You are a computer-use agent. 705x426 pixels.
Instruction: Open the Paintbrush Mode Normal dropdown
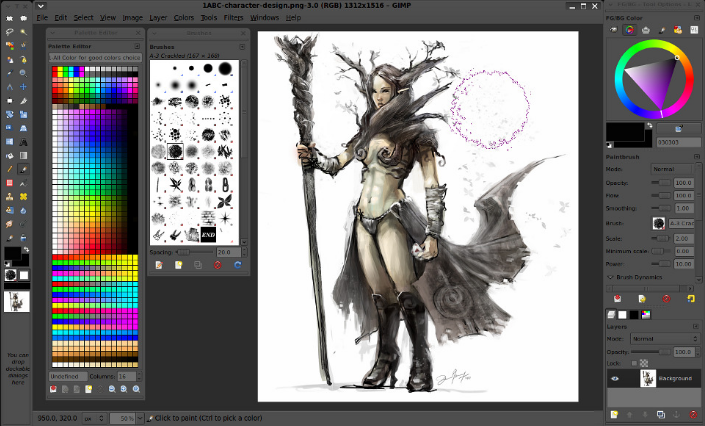[x=672, y=169]
